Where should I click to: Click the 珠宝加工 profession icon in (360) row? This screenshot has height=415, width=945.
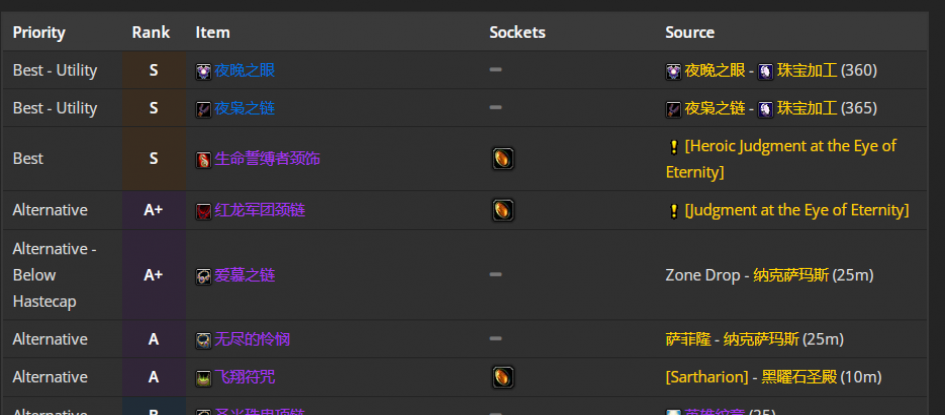point(765,72)
